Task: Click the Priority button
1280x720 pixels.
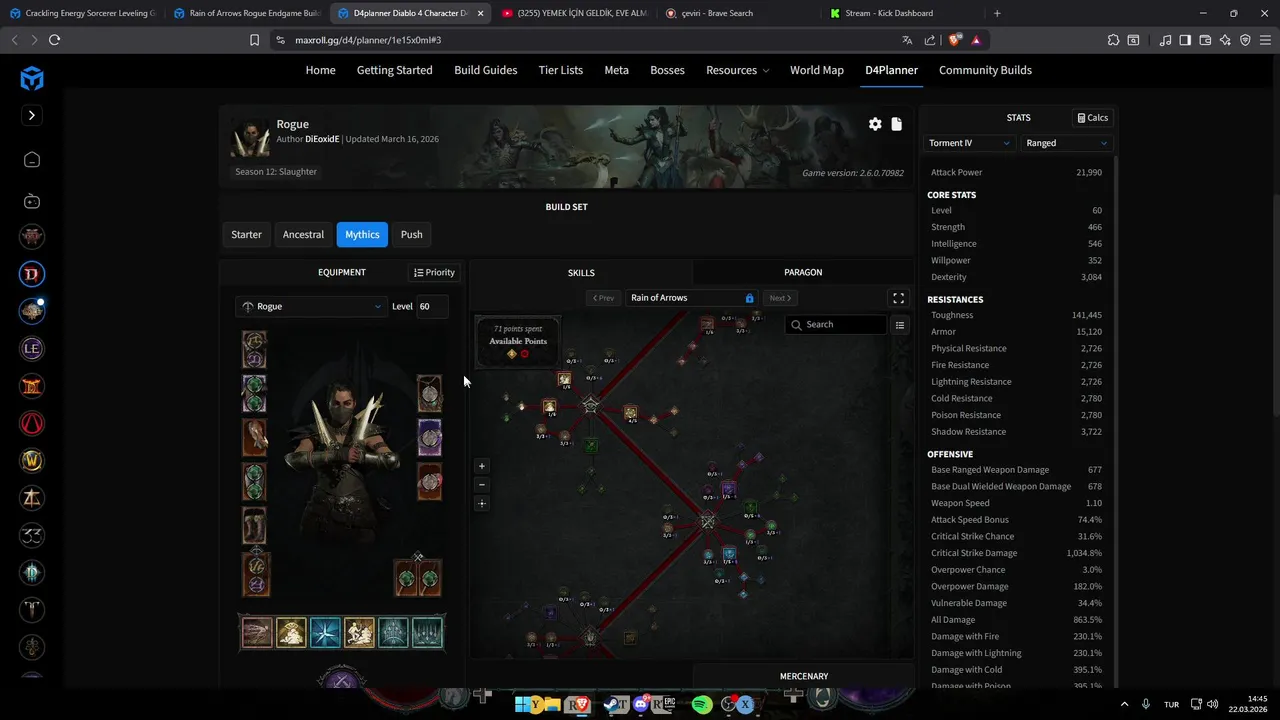Action: click(x=434, y=272)
